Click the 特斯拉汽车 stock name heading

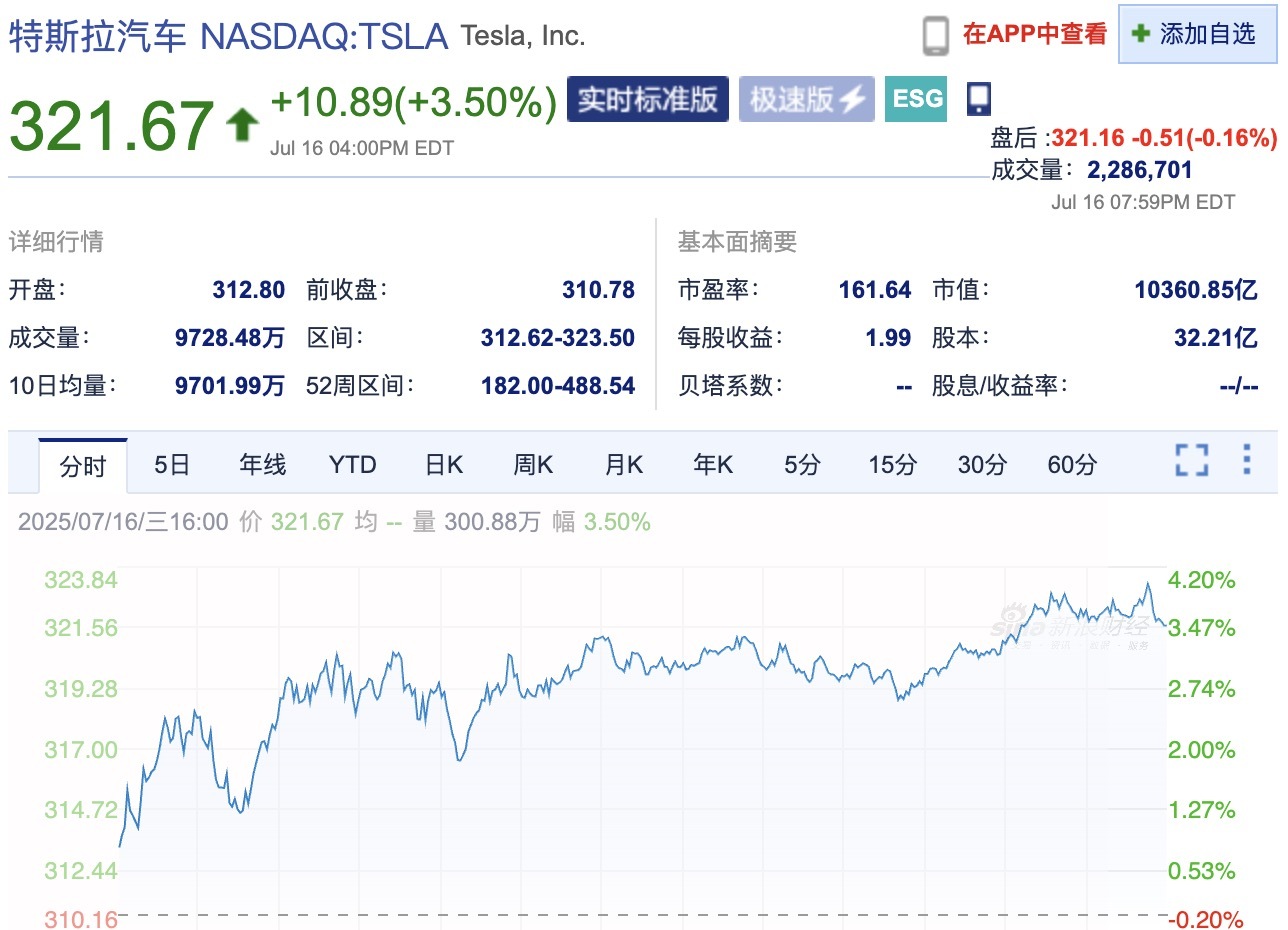pyautogui.click(x=98, y=36)
